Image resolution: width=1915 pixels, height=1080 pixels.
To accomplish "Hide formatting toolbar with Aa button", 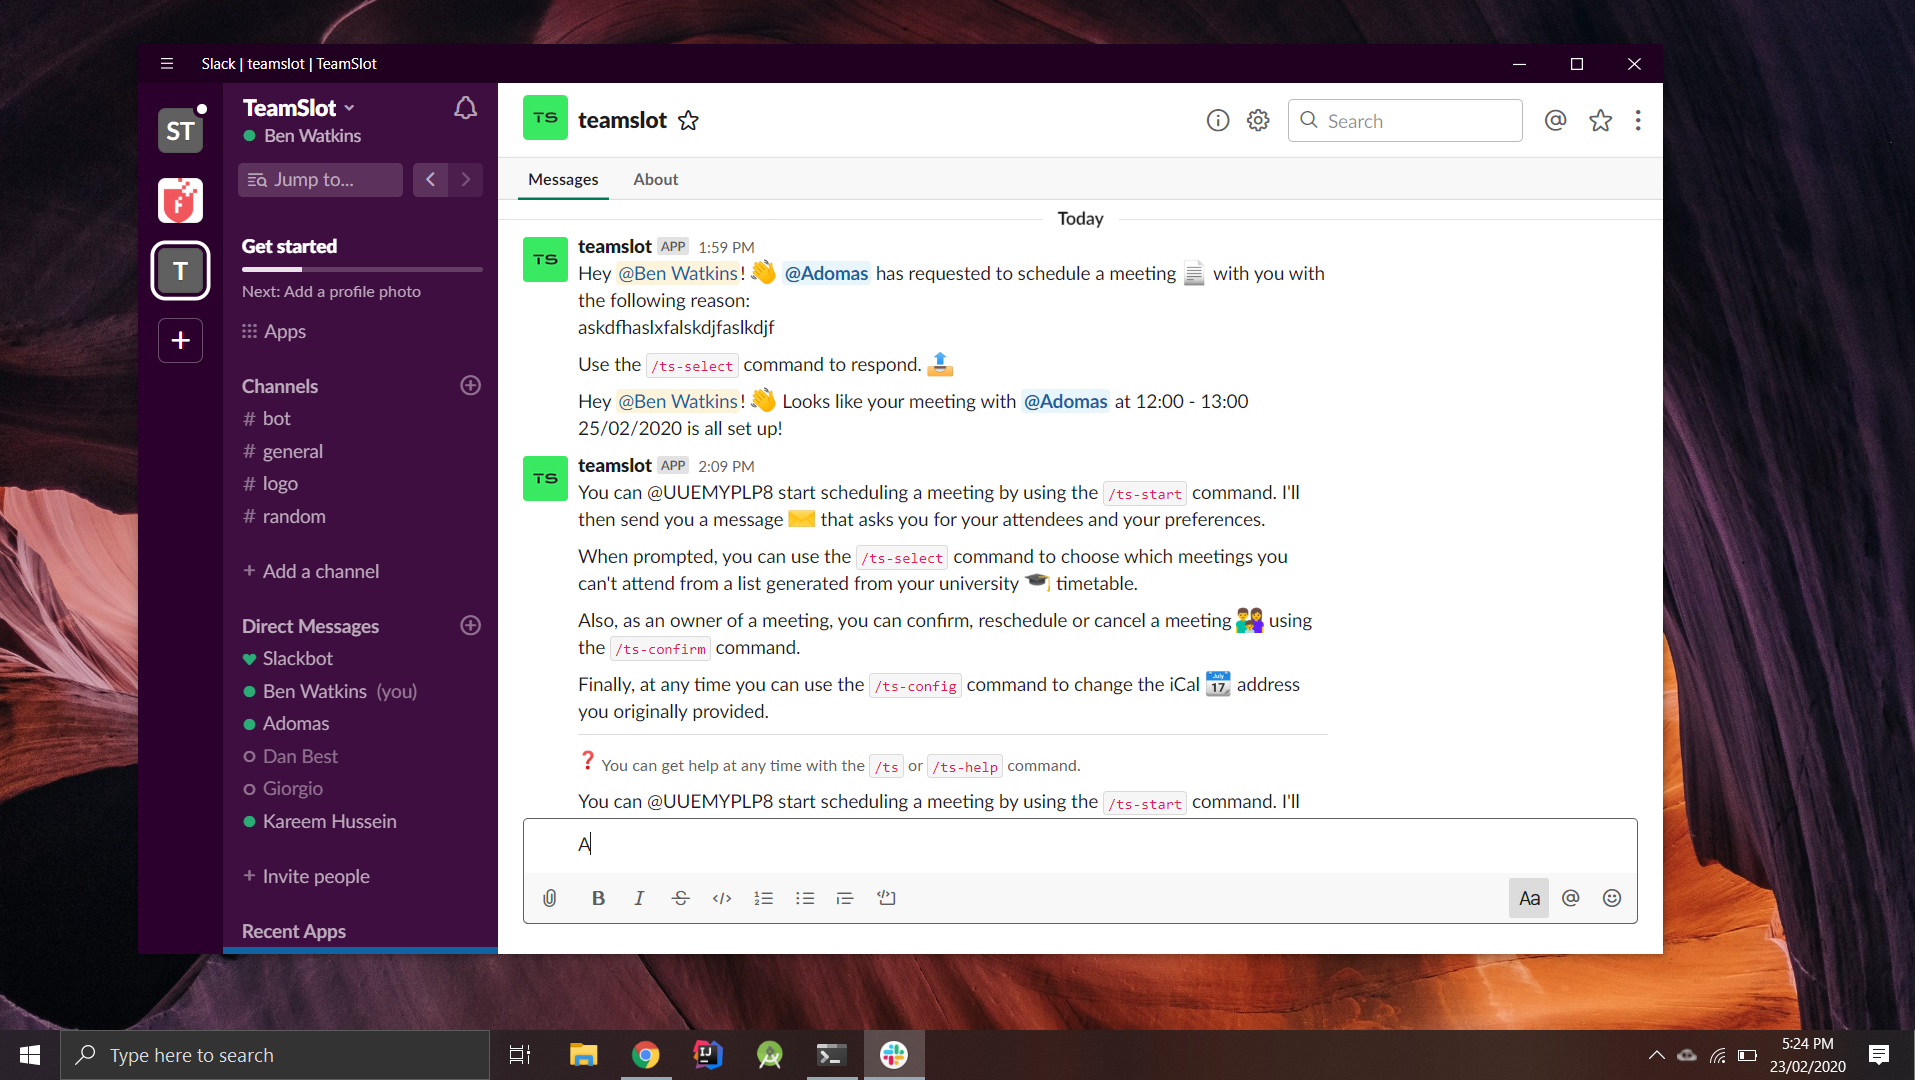I will point(1529,898).
